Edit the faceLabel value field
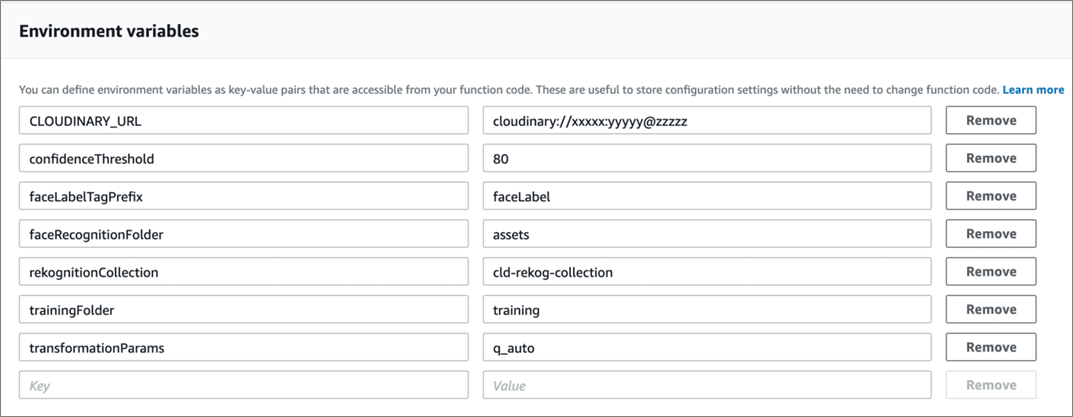The height and width of the screenshot is (417, 1073). coord(707,196)
